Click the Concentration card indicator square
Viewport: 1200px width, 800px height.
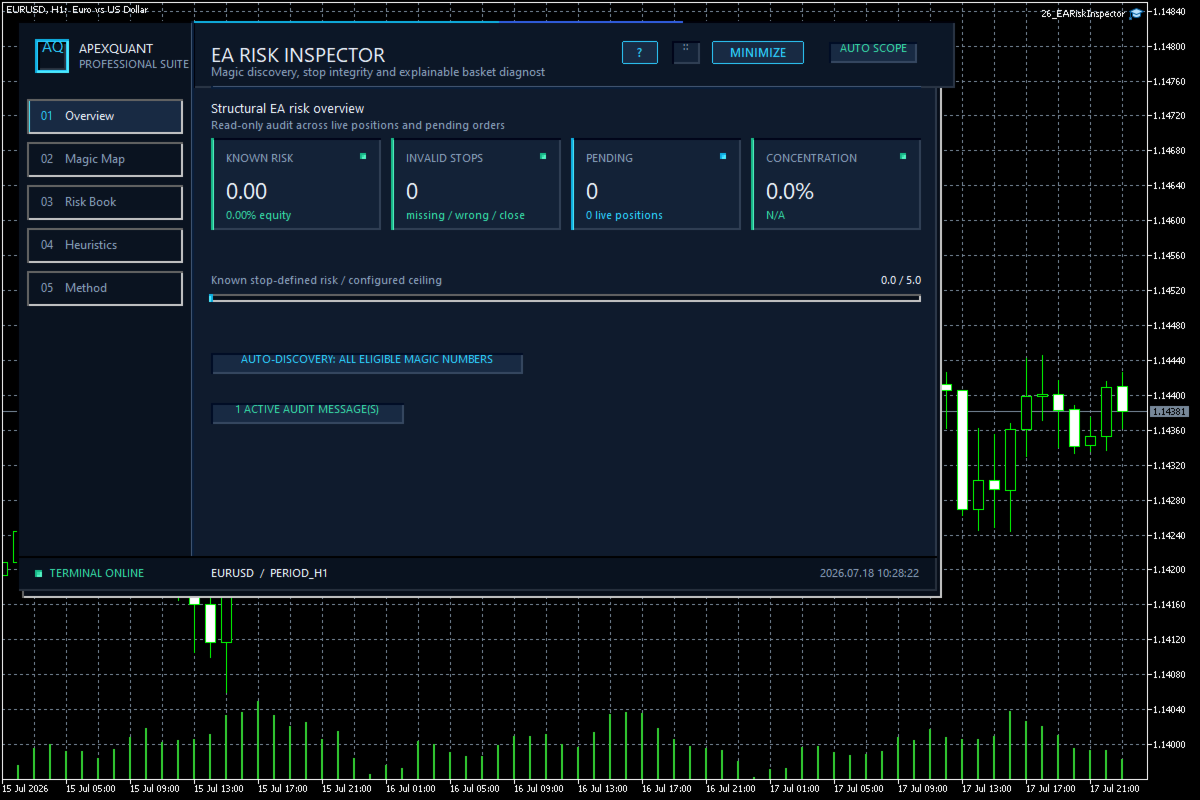coord(903,156)
